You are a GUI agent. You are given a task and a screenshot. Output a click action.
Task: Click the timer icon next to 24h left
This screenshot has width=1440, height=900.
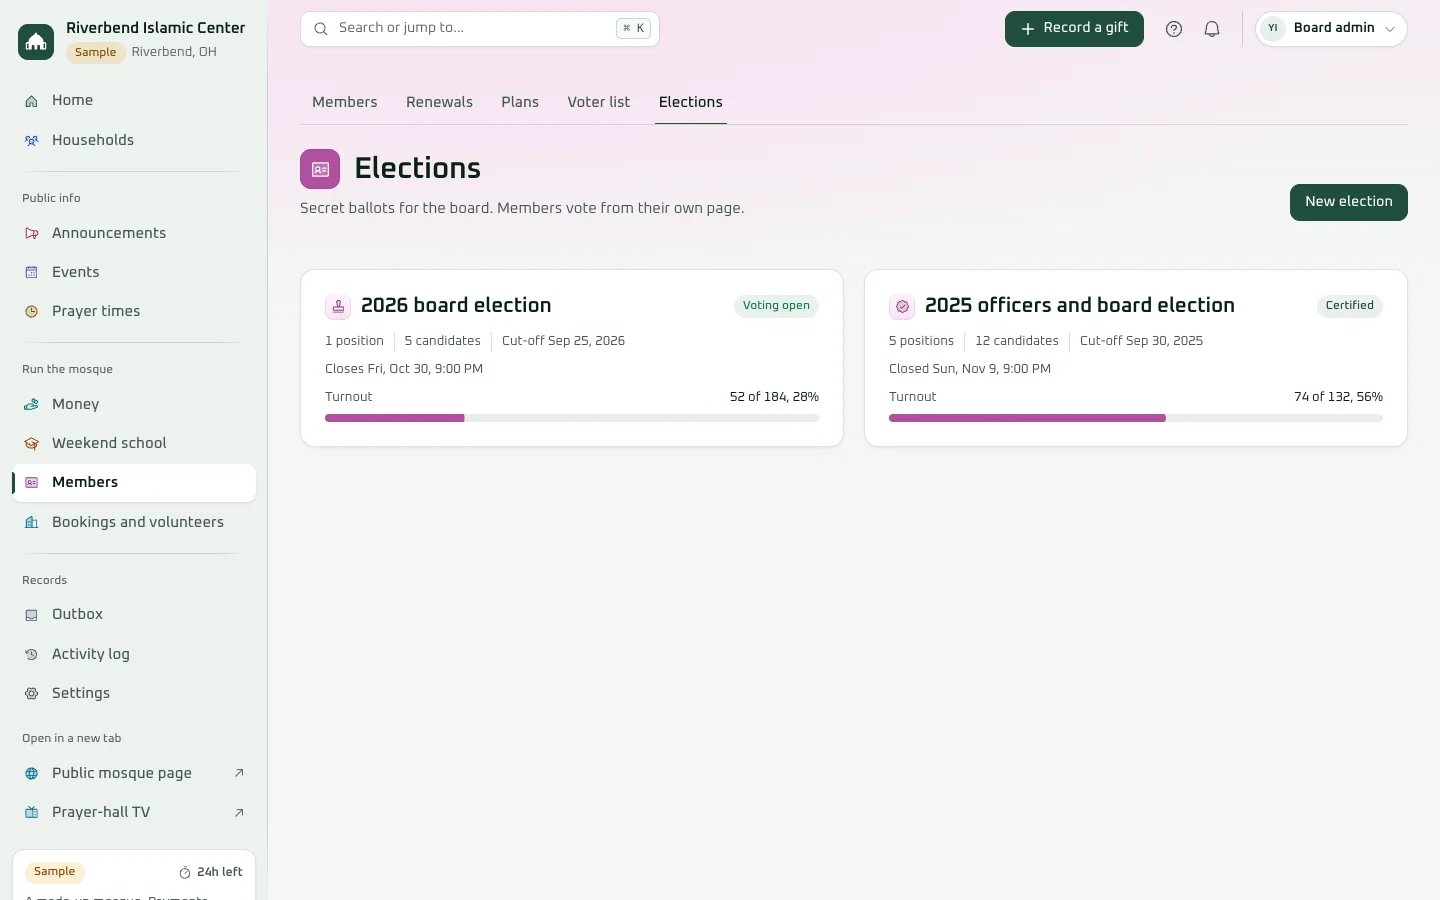point(185,873)
